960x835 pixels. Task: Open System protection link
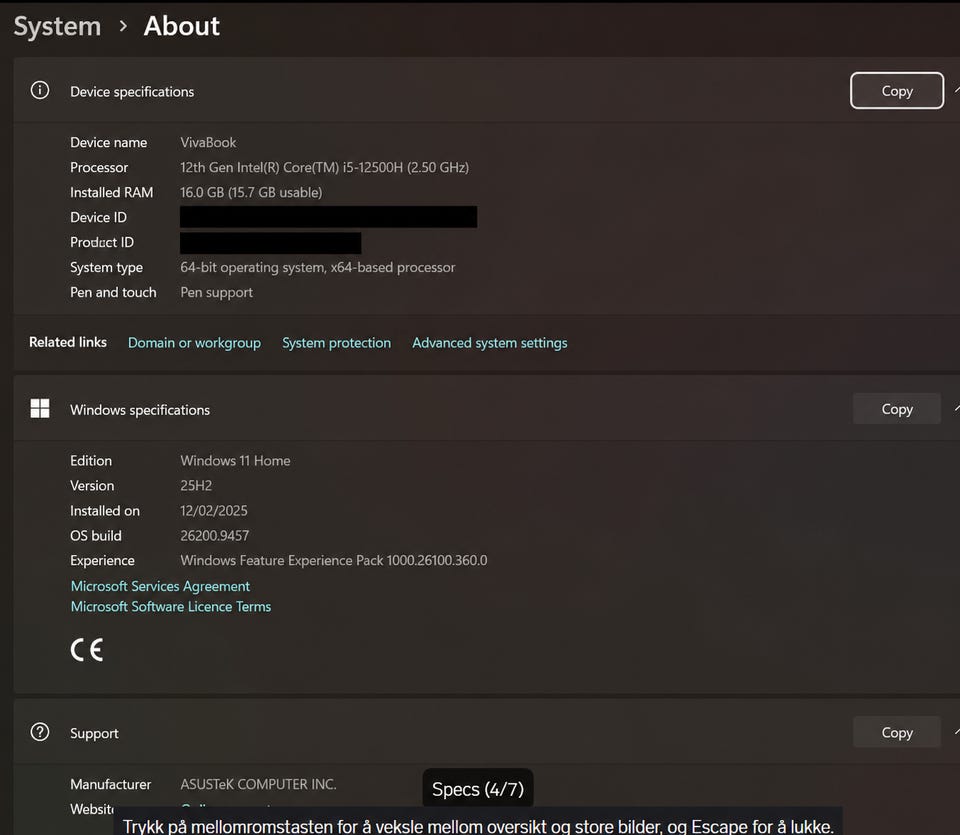coord(336,343)
